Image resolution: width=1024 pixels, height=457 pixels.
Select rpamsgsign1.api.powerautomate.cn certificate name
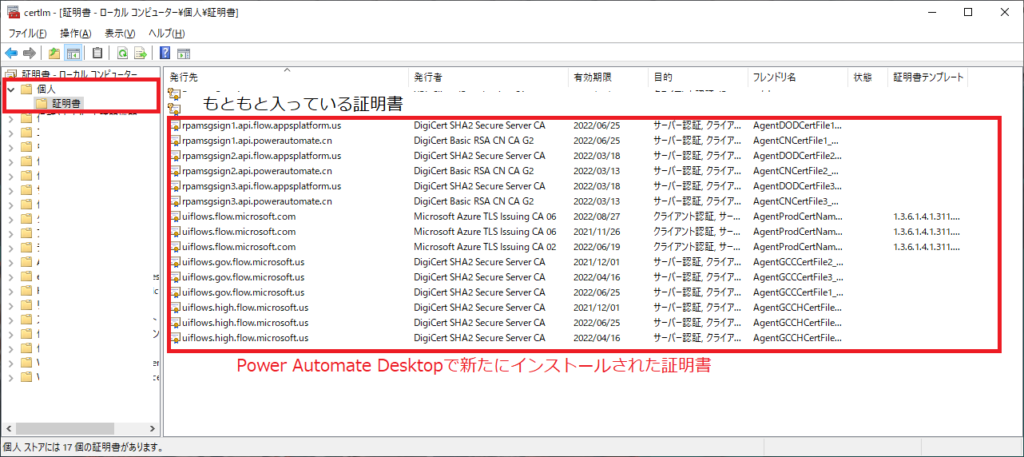(x=257, y=140)
